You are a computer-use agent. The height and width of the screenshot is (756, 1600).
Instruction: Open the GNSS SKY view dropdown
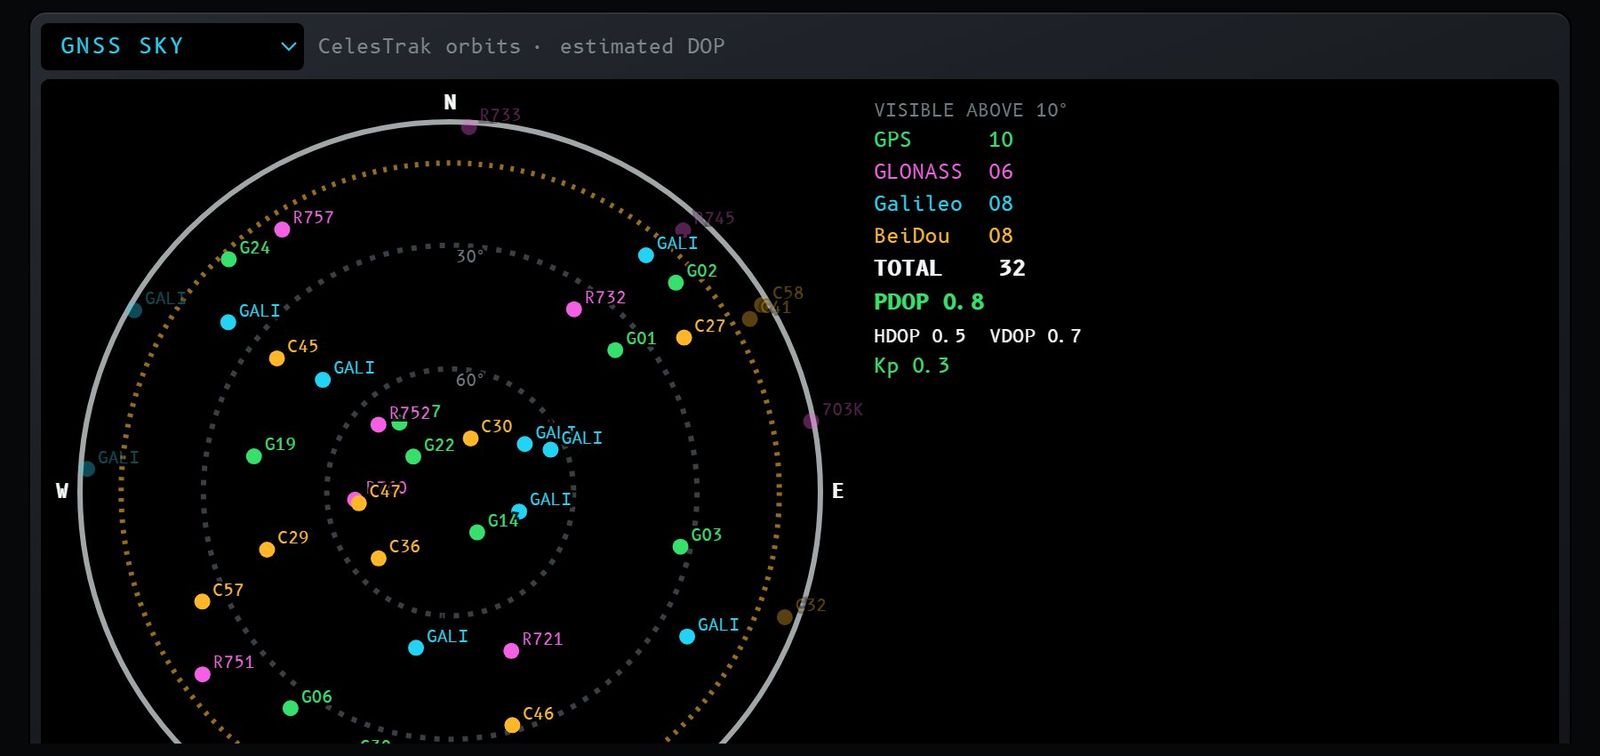172,46
